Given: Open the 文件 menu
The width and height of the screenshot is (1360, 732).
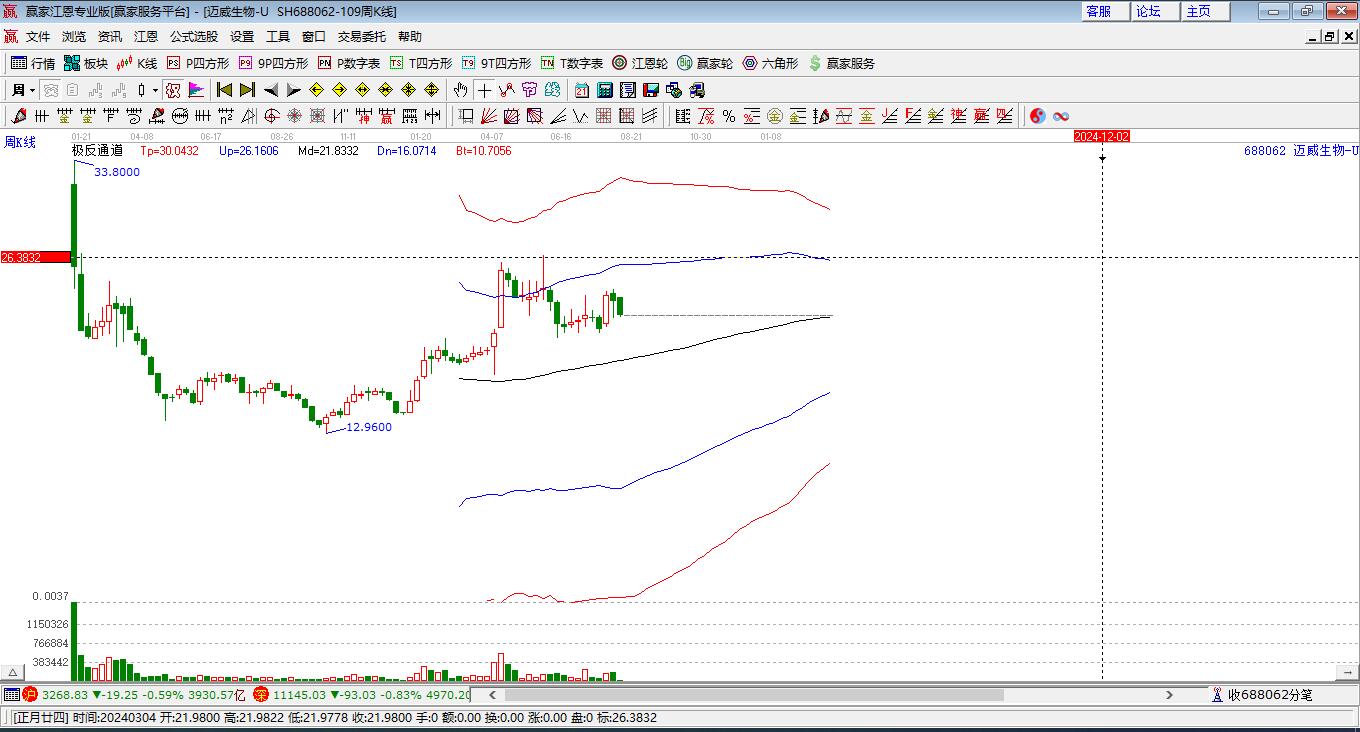Looking at the screenshot, I should [38, 36].
